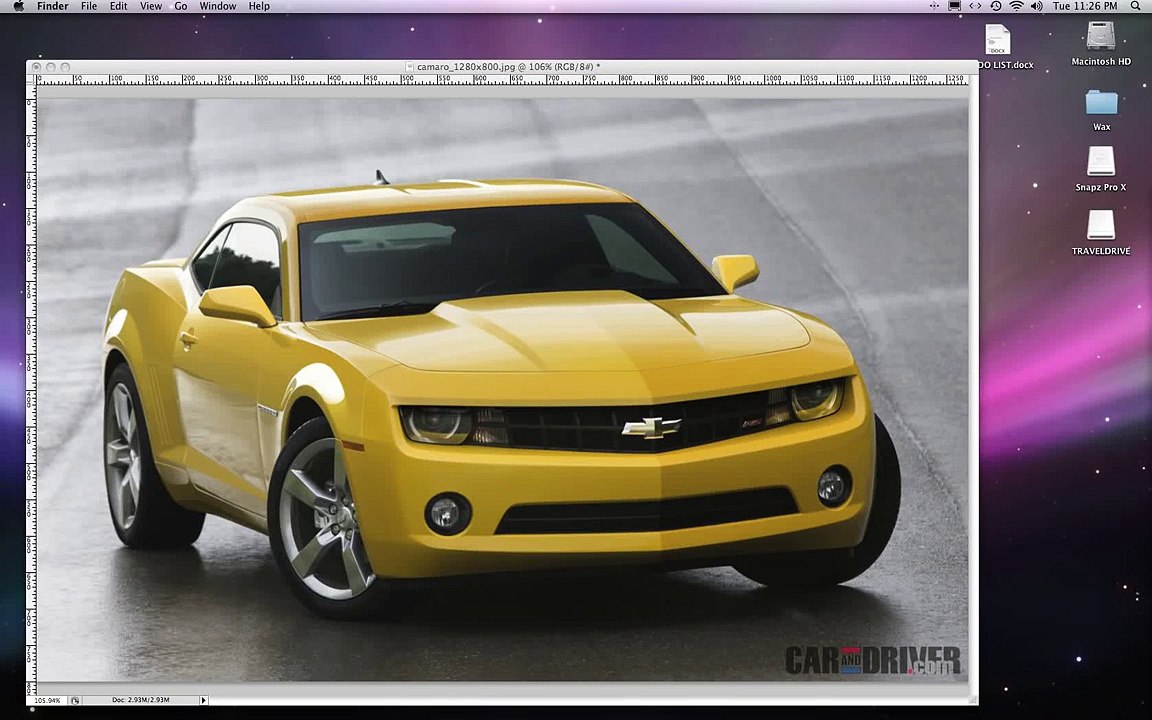
Task: Open the Go menu
Action: tap(181, 6)
